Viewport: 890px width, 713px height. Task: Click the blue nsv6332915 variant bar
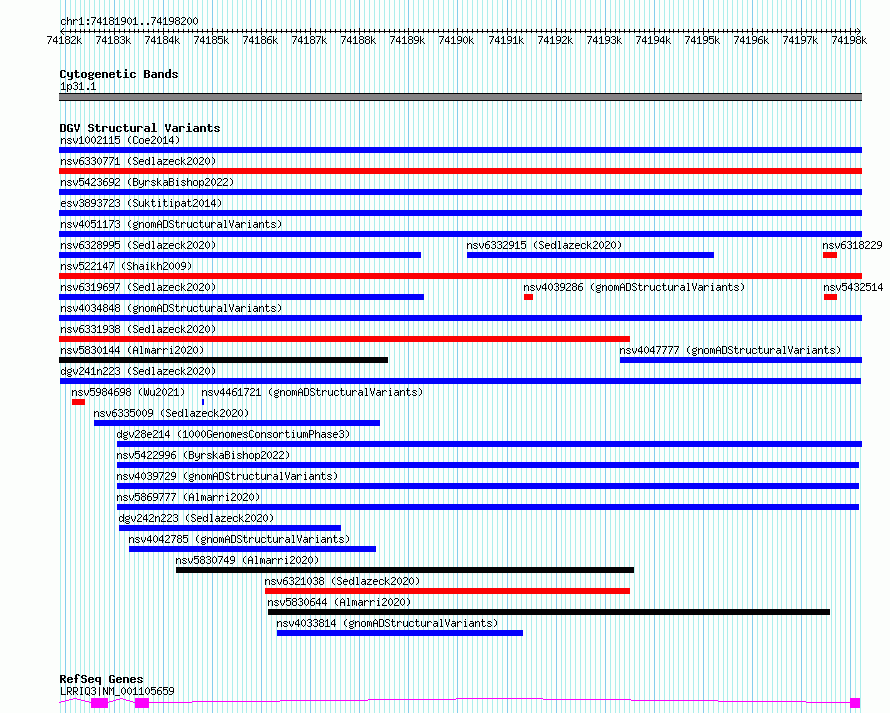point(590,255)
